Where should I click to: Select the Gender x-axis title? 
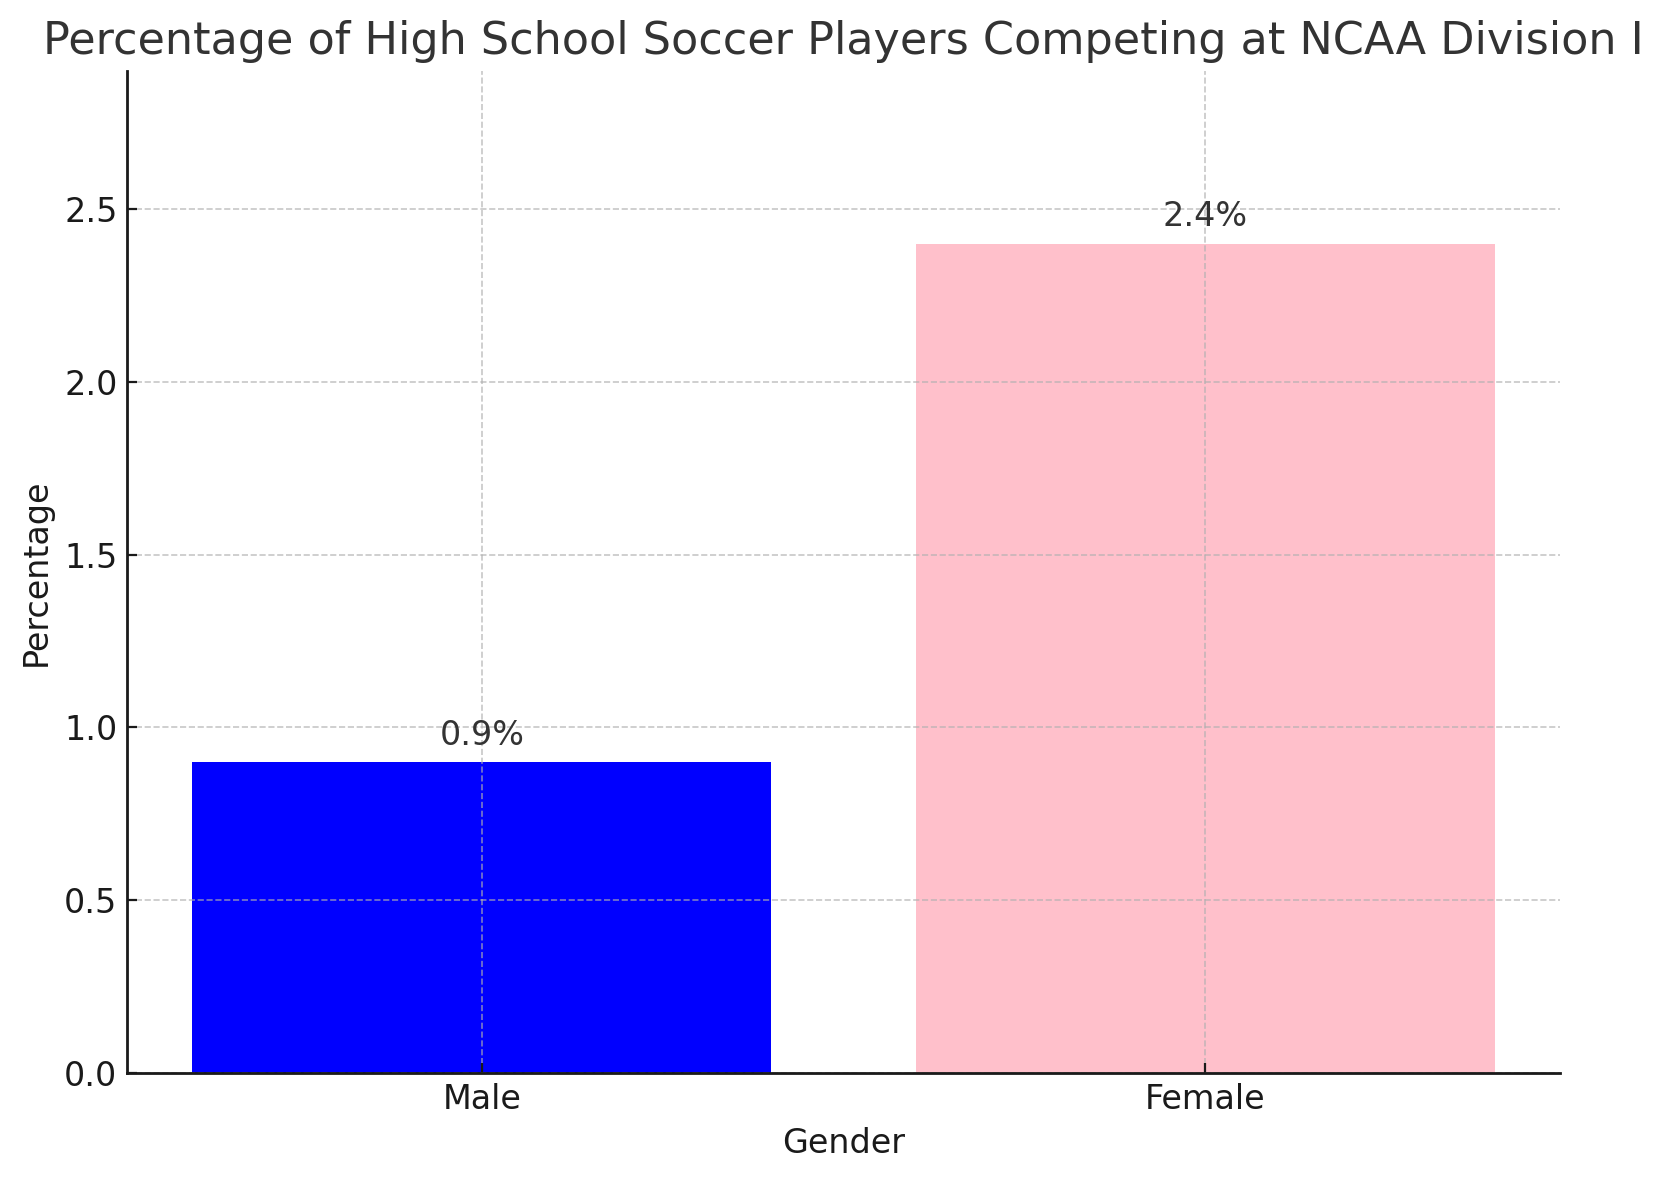[x=843, y=1142]
